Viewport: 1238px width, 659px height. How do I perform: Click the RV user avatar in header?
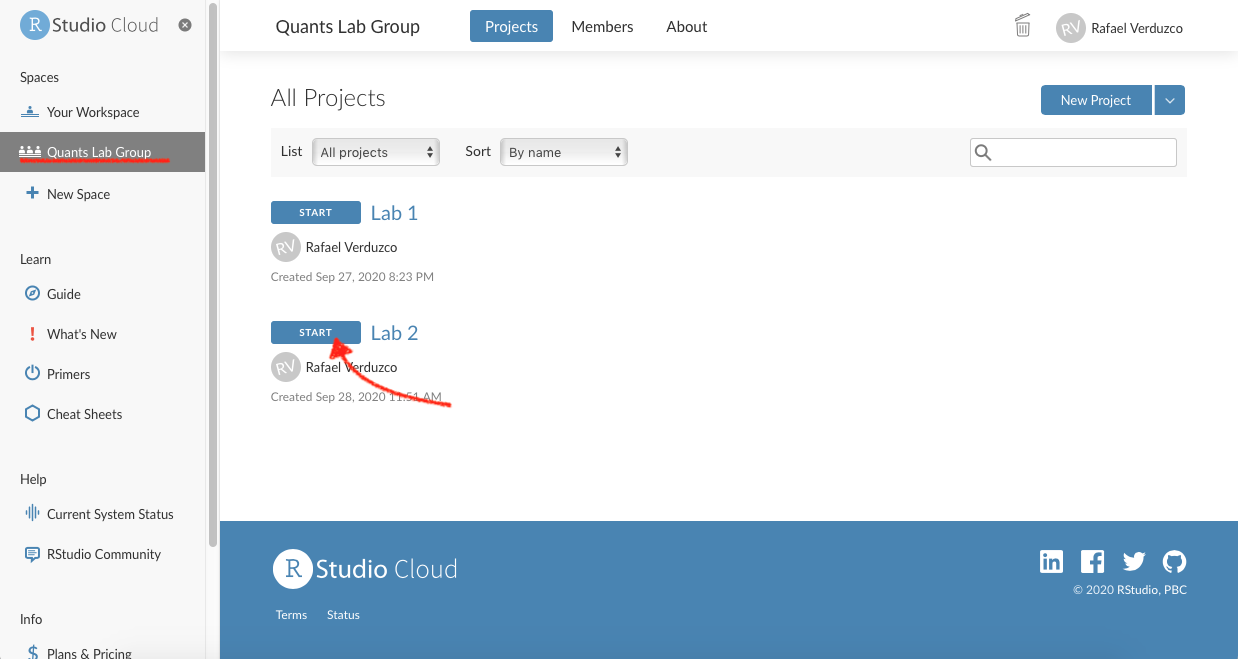[1071, 28]
